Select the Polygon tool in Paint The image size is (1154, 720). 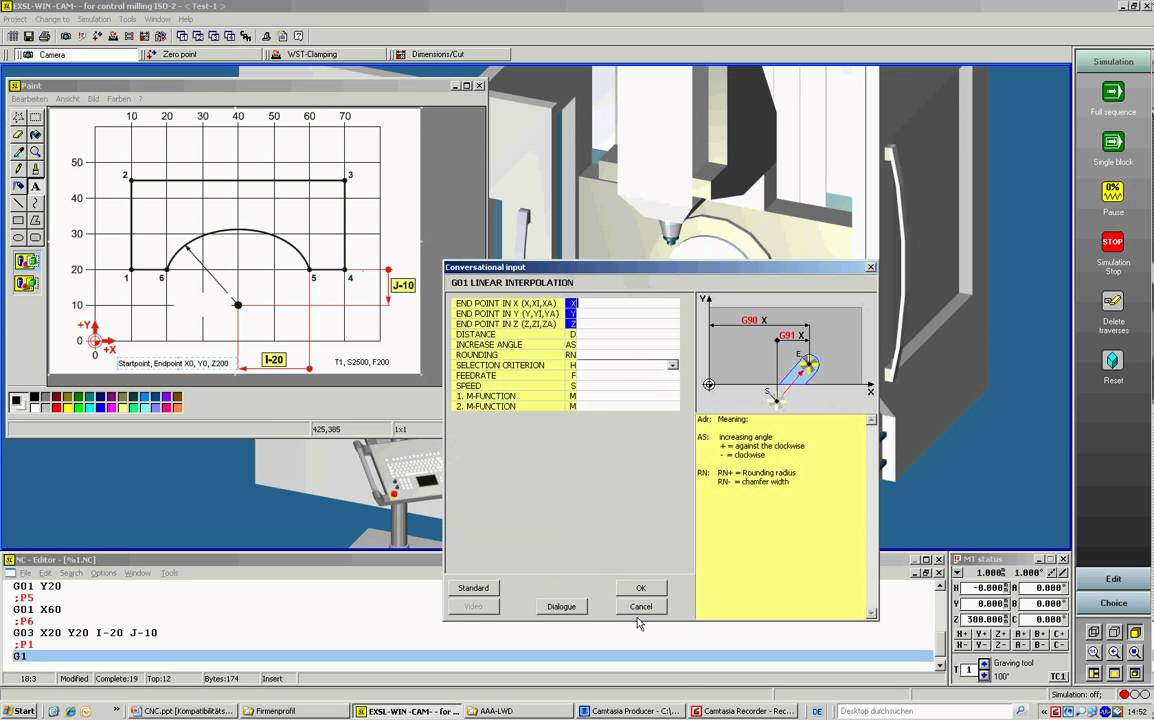tap(35, 220)
